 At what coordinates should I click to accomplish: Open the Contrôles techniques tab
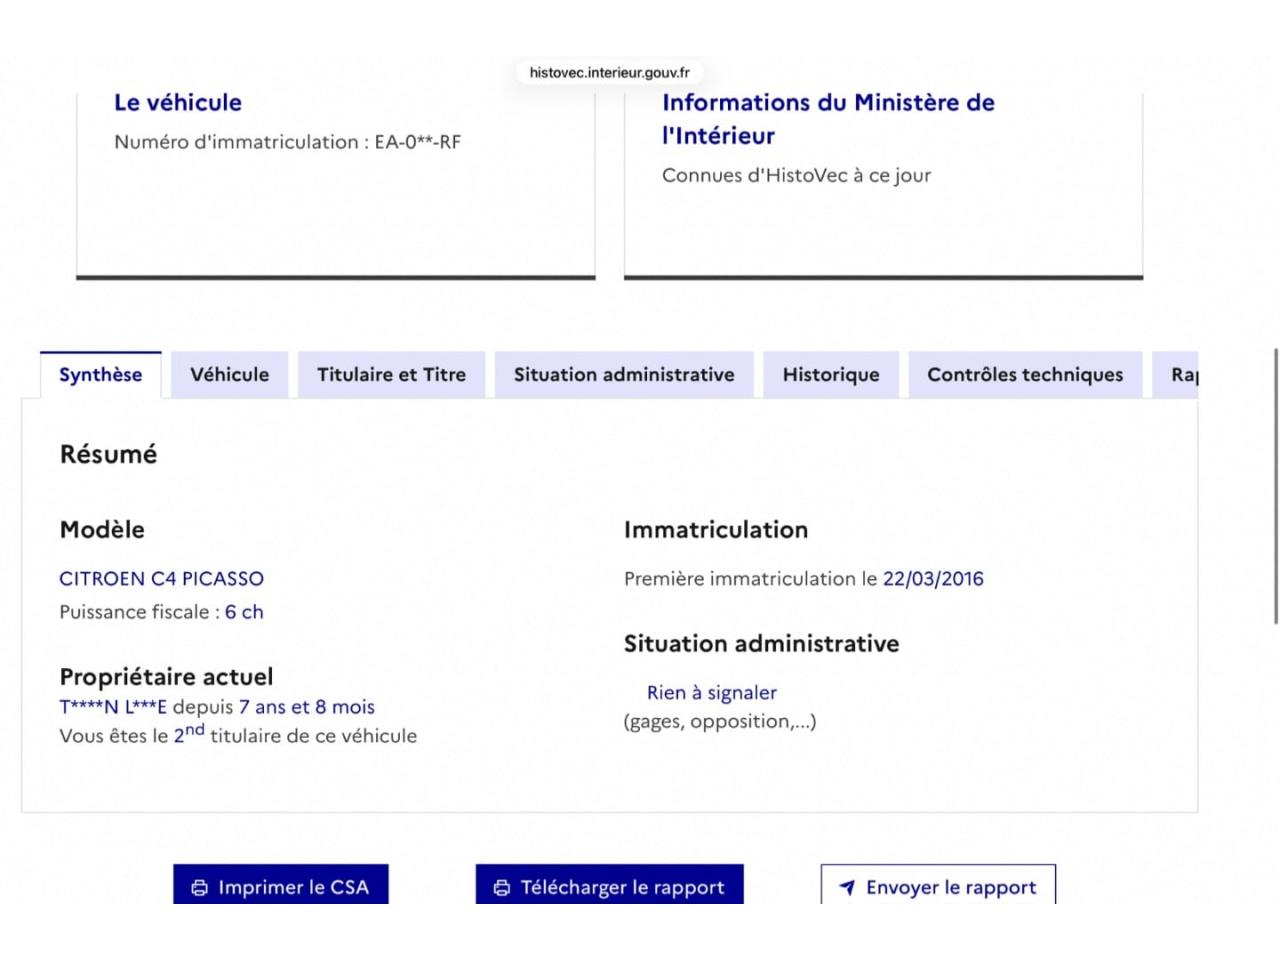pos(1025,375)
